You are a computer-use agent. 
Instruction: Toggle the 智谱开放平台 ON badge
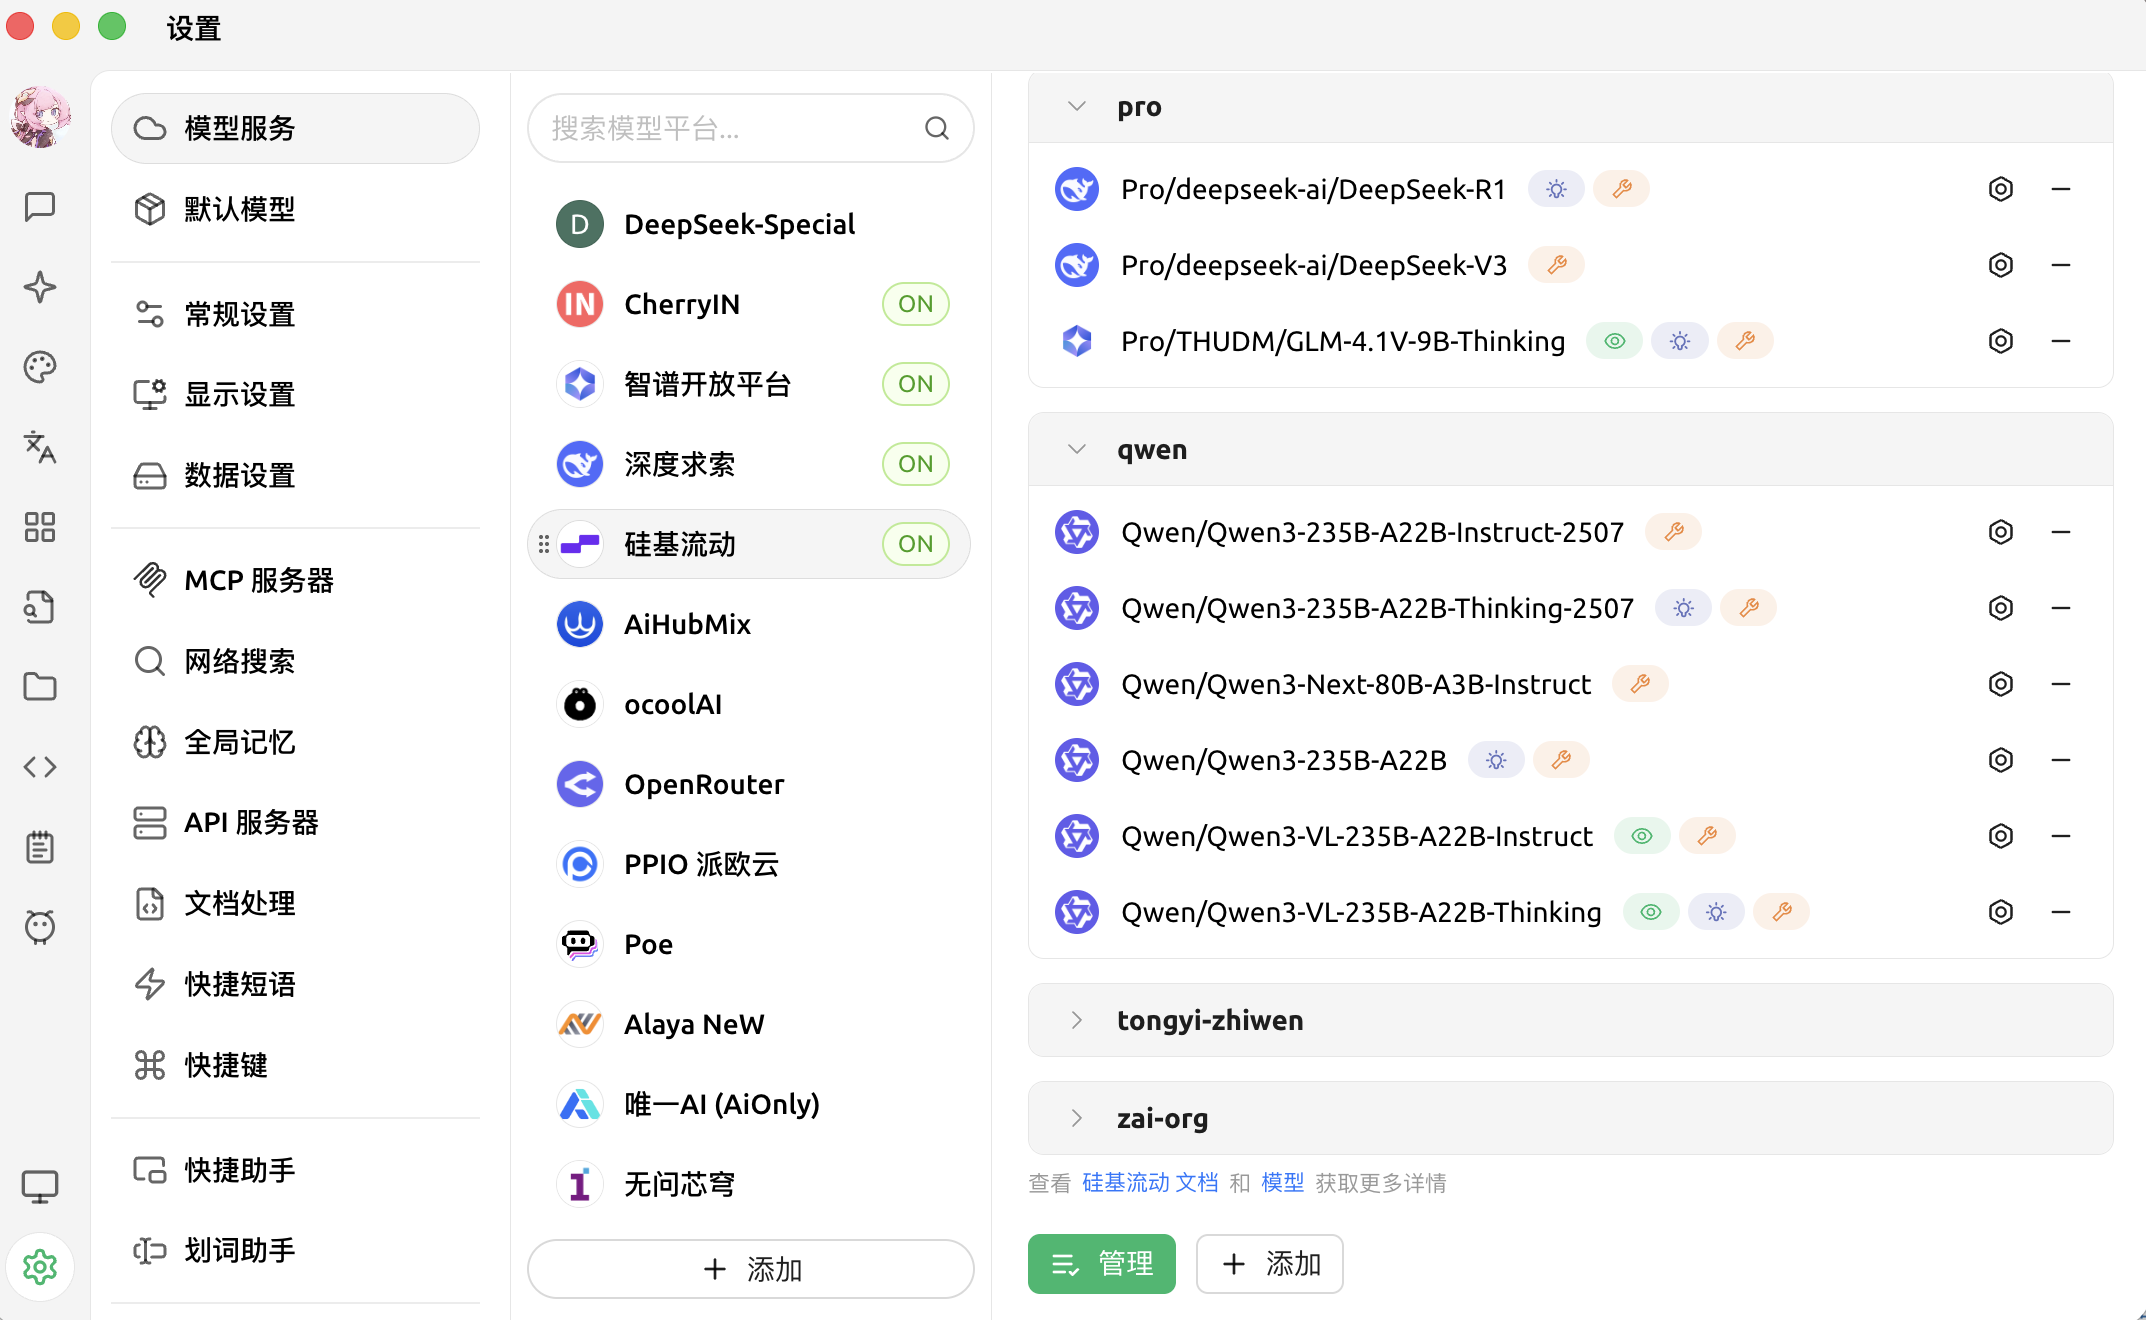pos(915,384)
